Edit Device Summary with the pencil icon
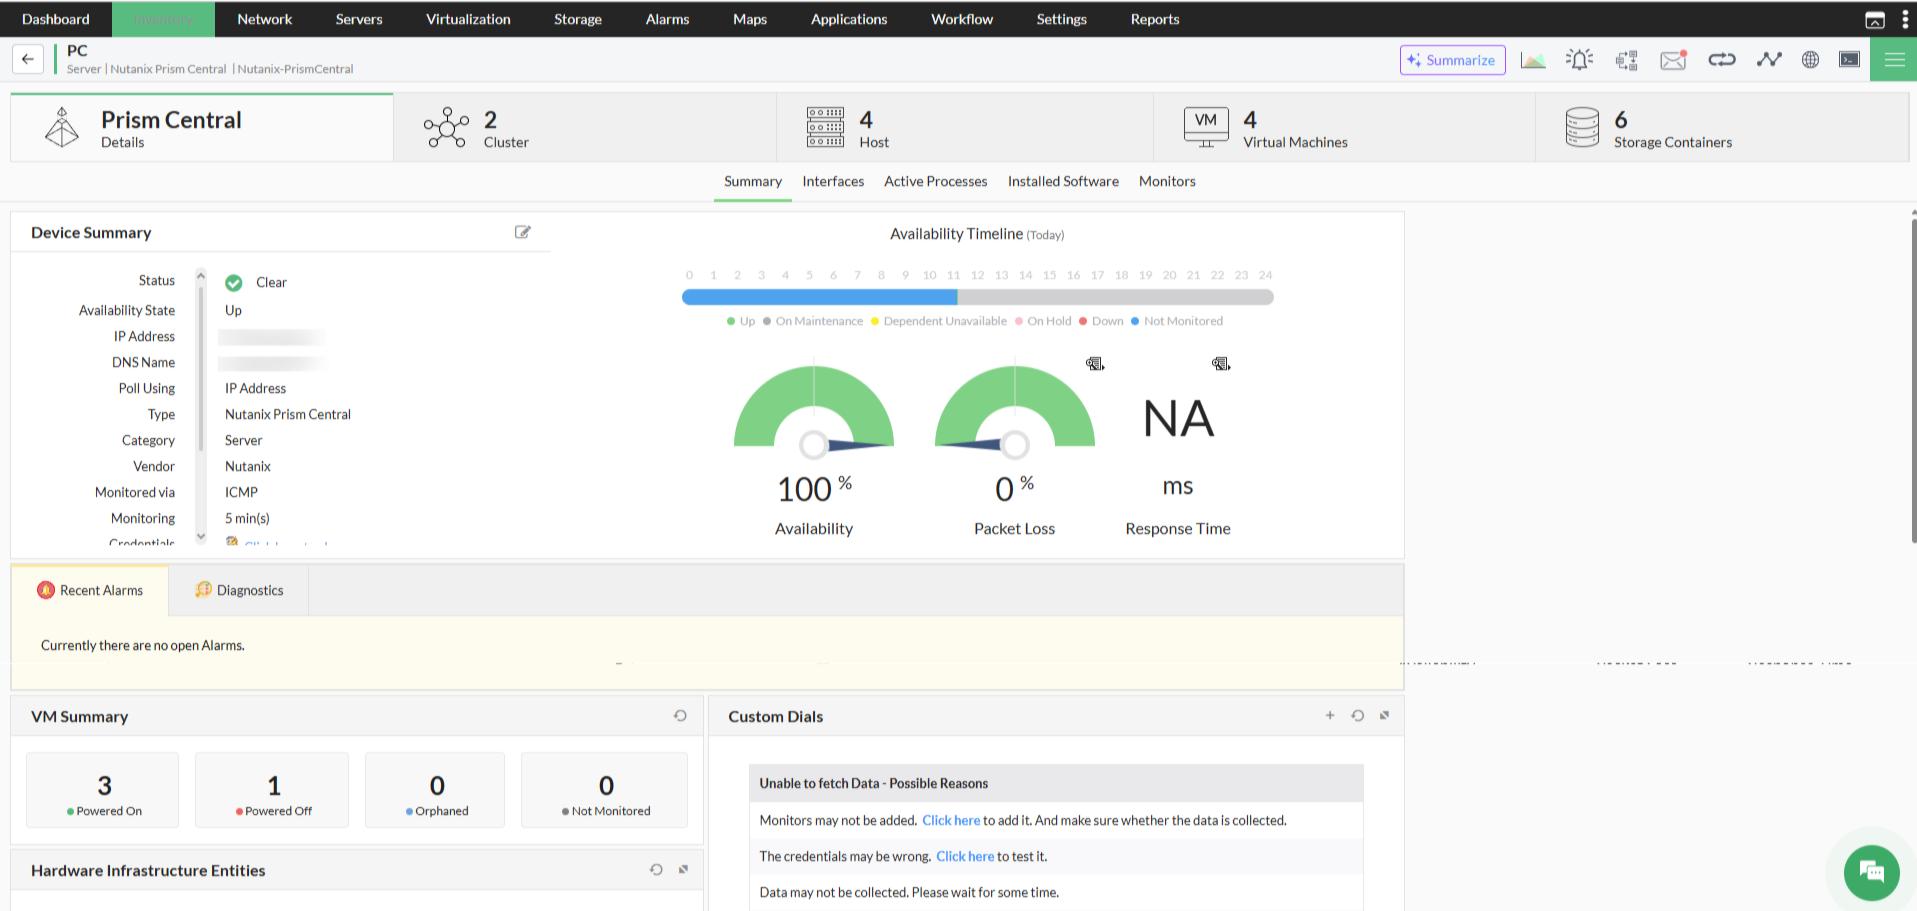 click(522, 232)
